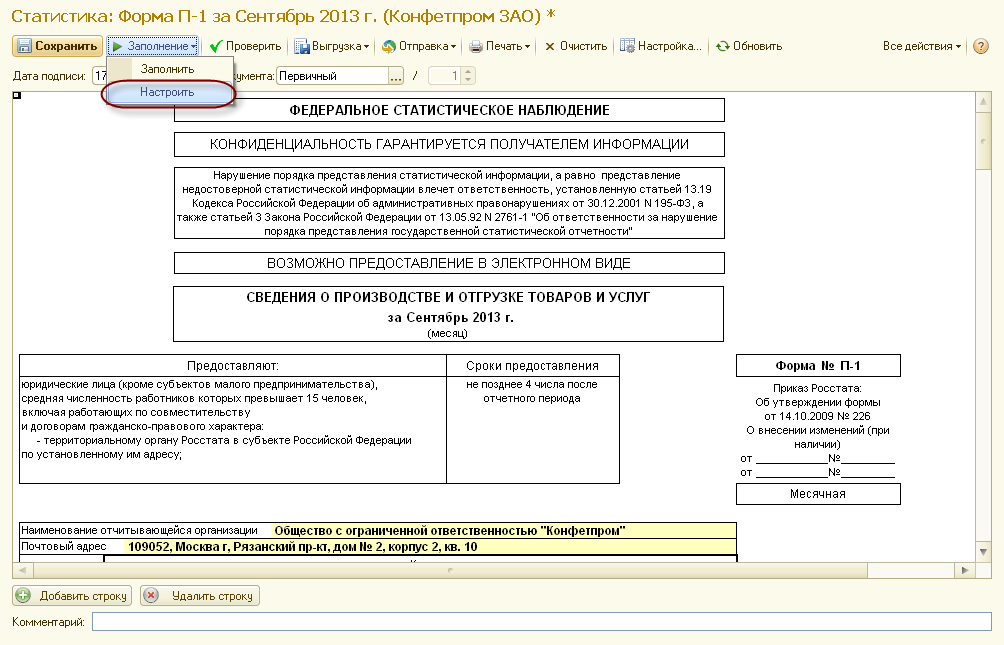Screen dimensions: 1004x645
Task: Click the floppy disk save icon
Action: click(x=24, y=46)
